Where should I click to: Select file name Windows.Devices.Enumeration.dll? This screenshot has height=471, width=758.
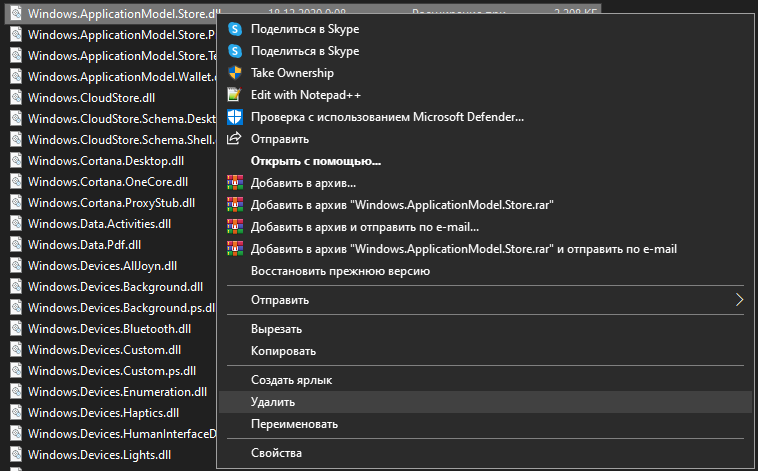pyautogui.click(x=117, y=392)
